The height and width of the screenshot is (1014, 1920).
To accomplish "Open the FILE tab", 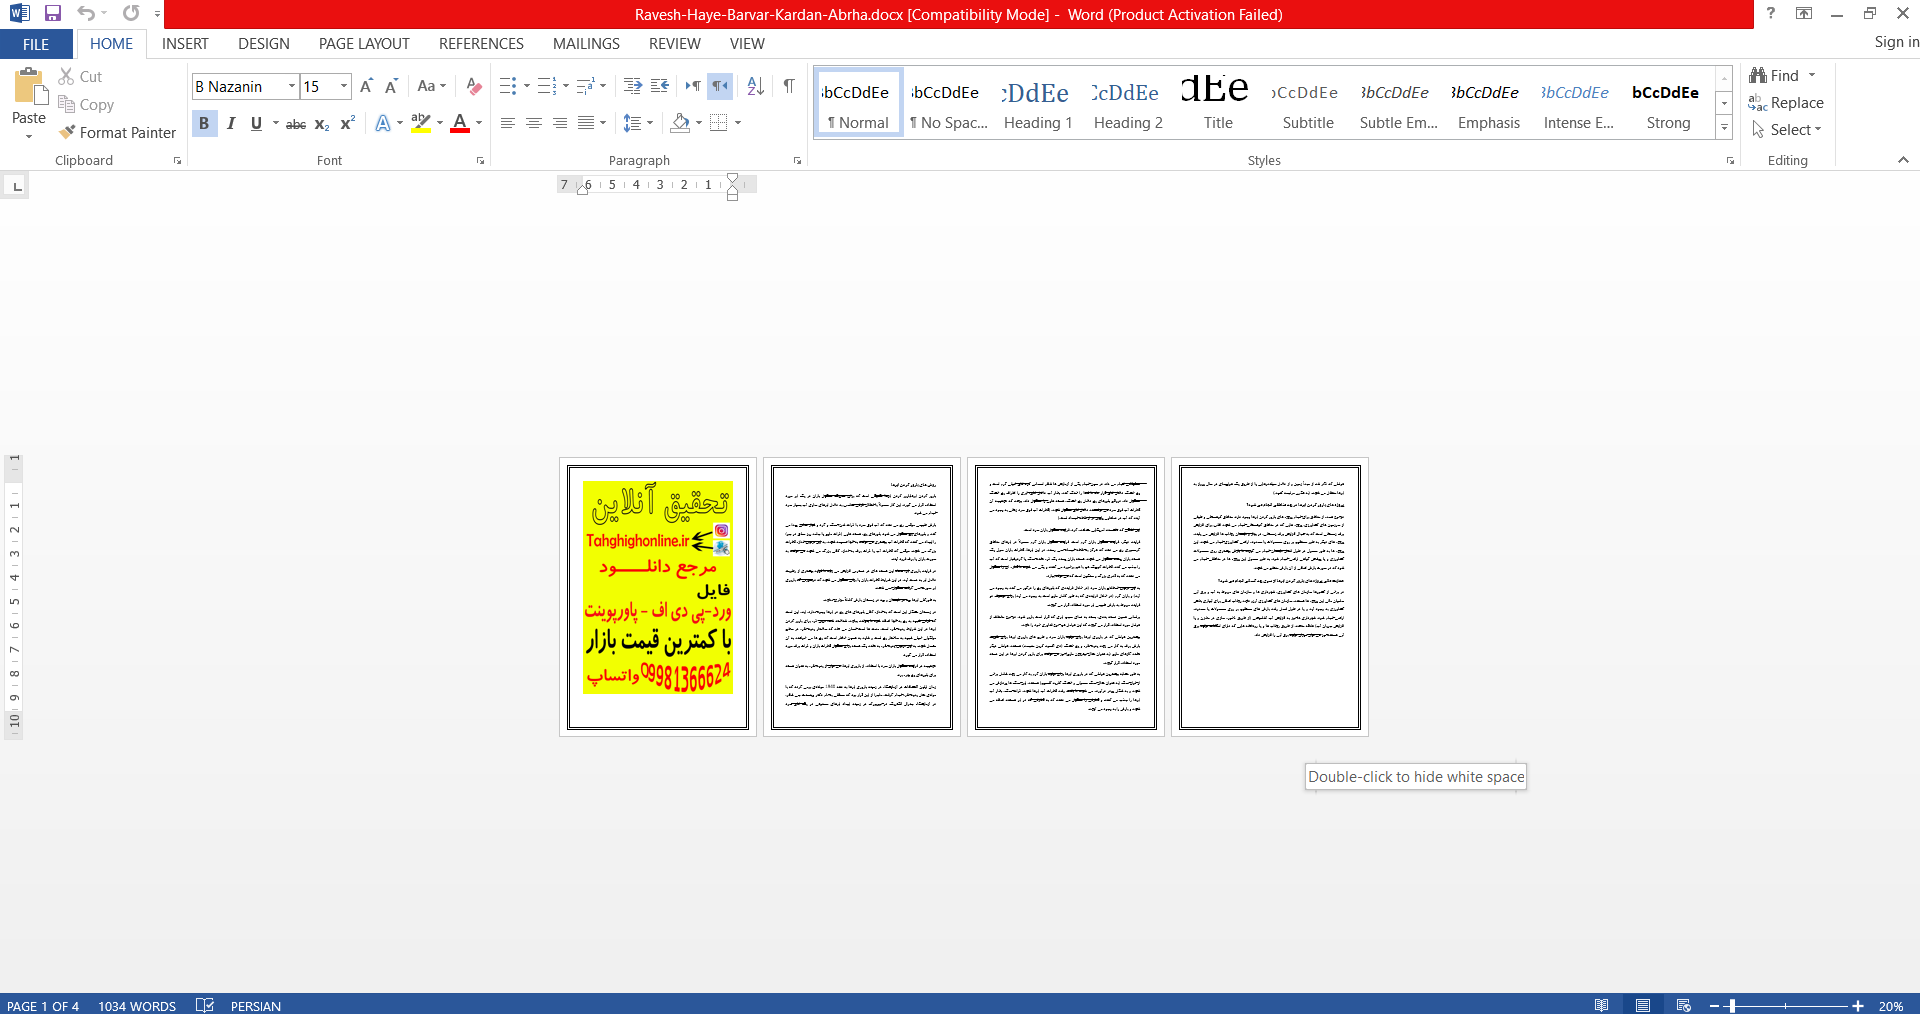I will click(36, 44).
